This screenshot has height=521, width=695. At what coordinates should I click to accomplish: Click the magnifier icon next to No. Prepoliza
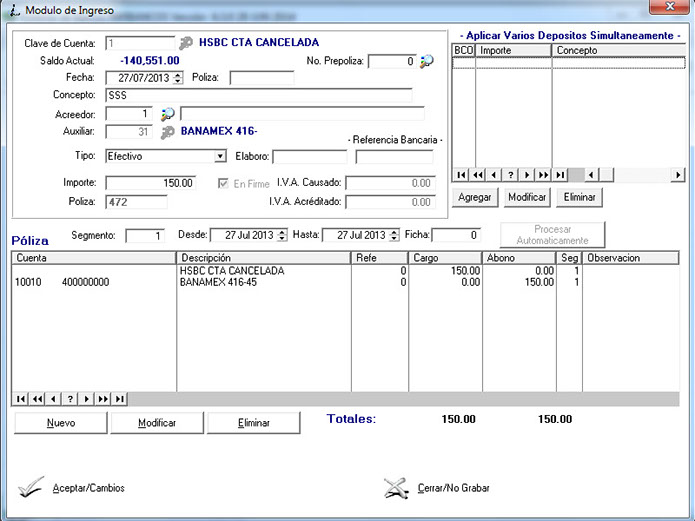(427, 61)
